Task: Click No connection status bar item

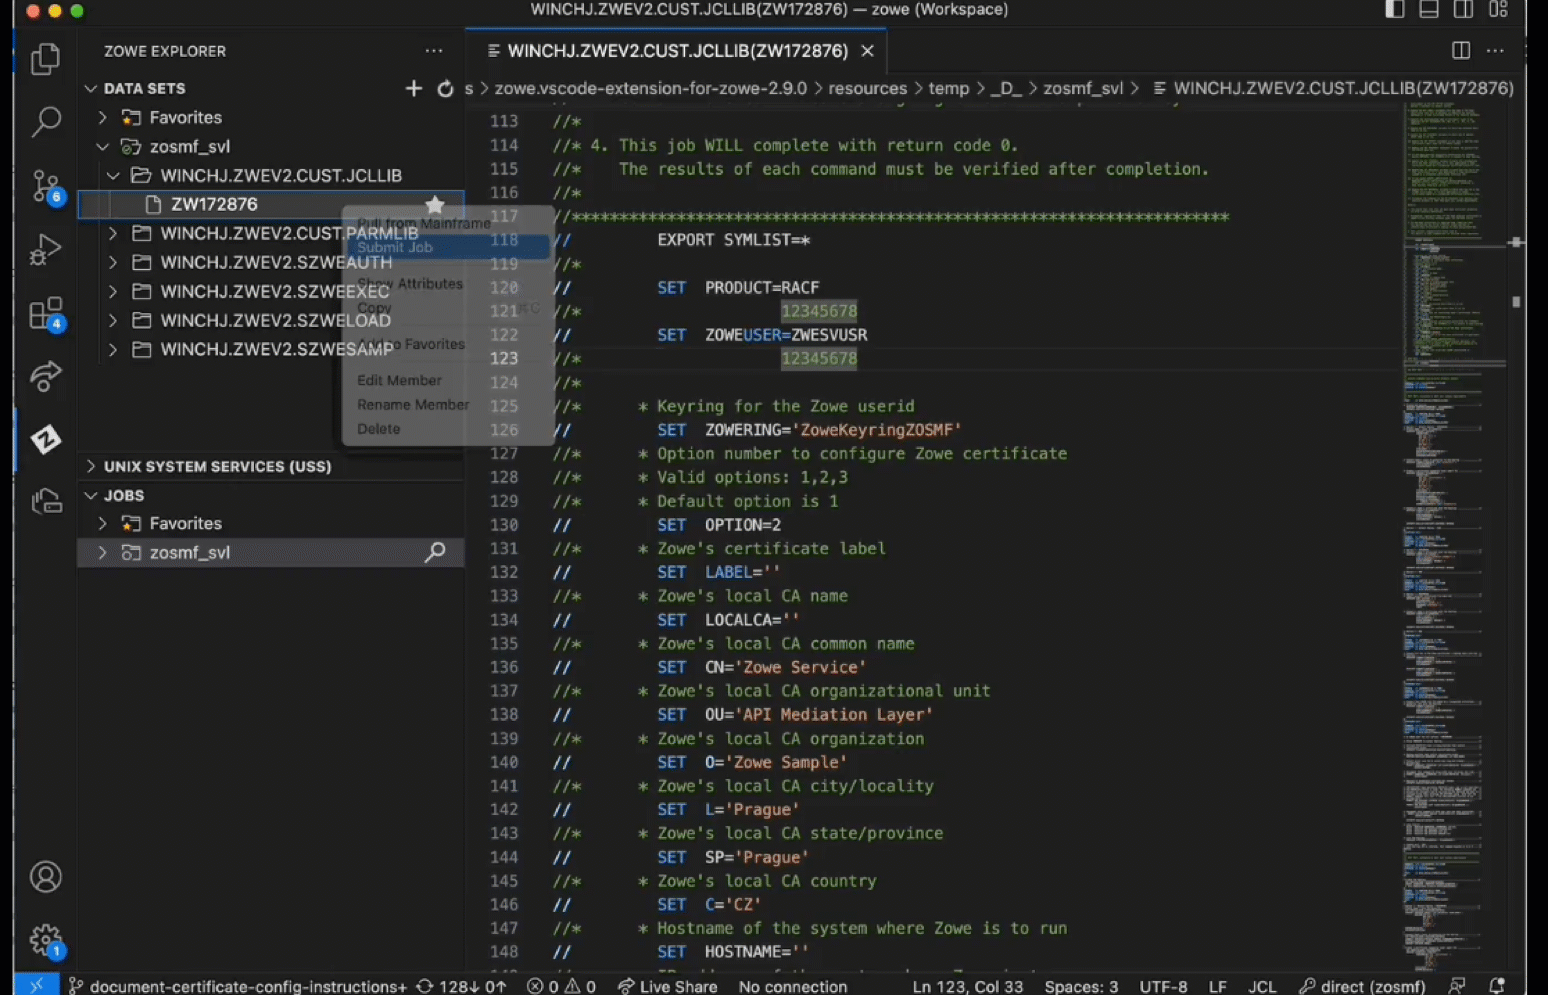Action: tap(792, 986)
